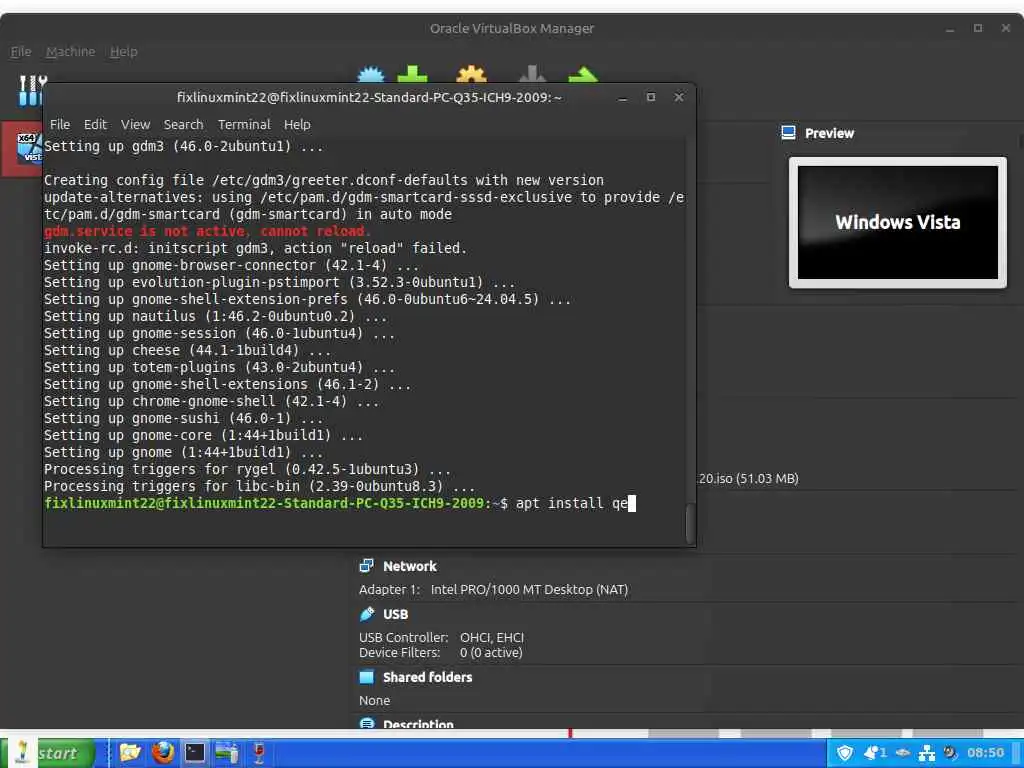Click the tray icon left of the clock

[x=950, y=753]
